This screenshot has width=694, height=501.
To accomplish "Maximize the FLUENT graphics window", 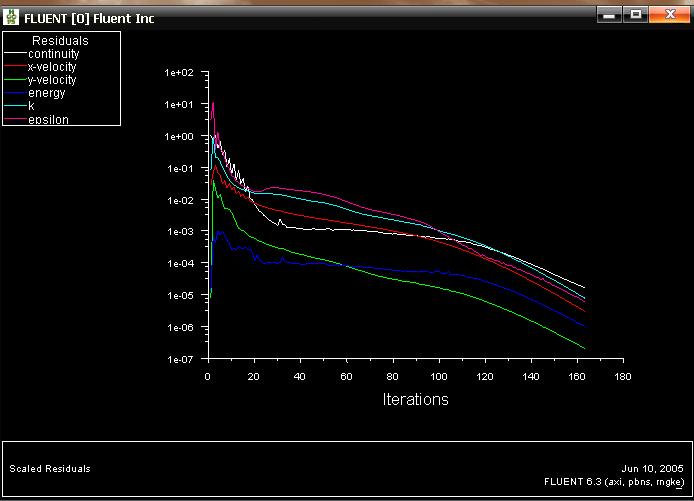I will (636, 15).
